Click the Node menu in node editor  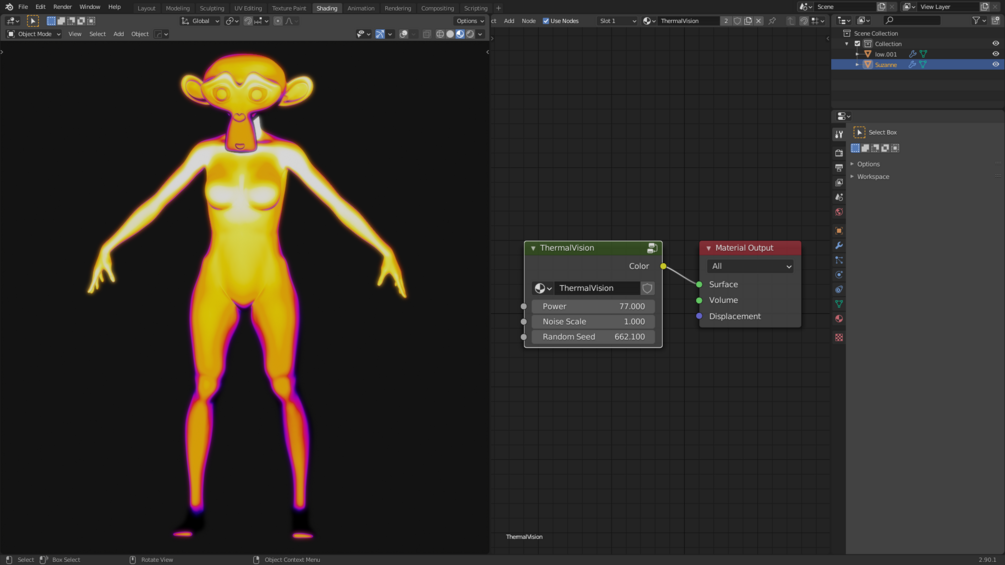(528, 21)
